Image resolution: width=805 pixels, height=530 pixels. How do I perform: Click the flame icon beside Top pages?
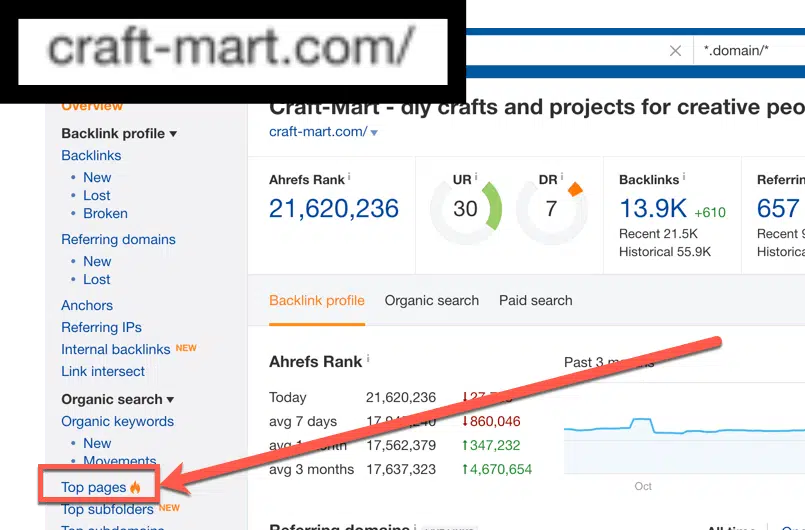[x=135, y=487]
